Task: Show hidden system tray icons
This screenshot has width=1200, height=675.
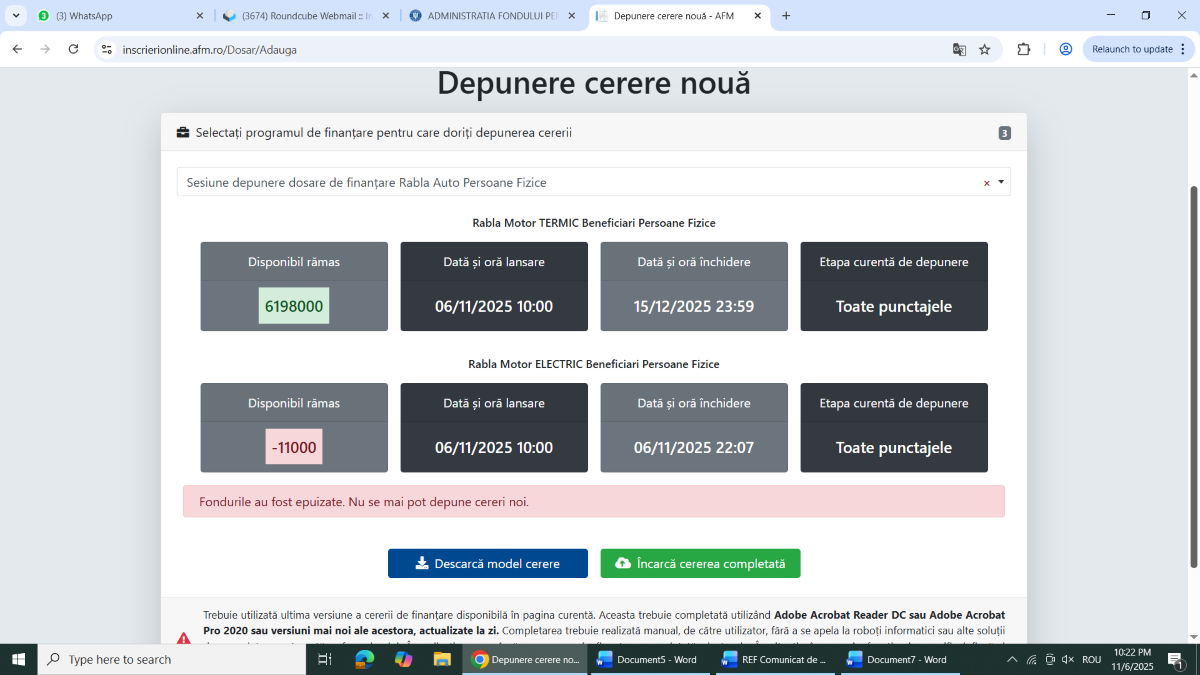Action: click(1012, 659)
